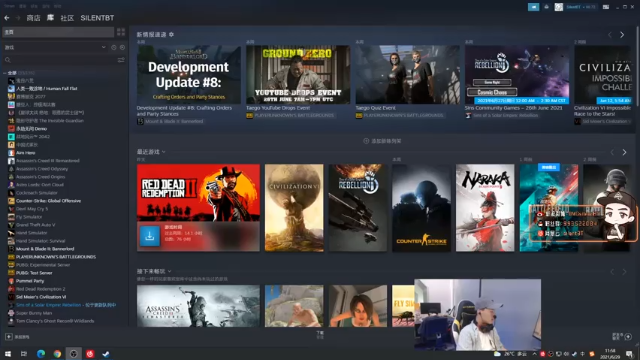Open the Civilization VI game cover
The width and height of the screenshot is (640, 360).
tap(294, 208)
